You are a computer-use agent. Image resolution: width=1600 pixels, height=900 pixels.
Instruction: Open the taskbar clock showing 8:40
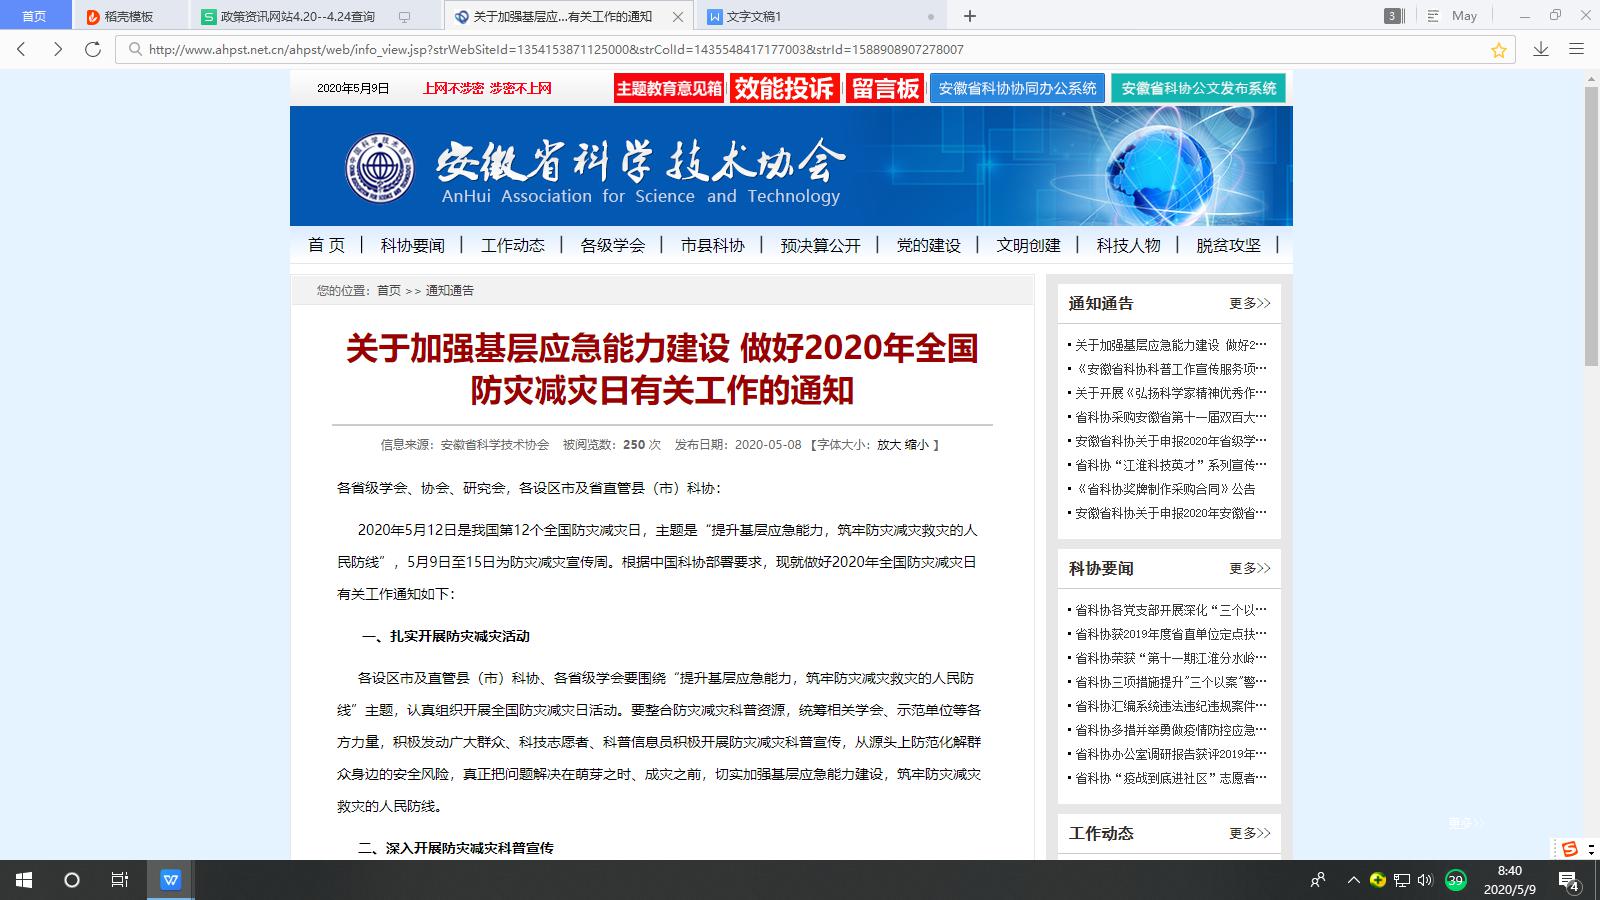(x=1510, y=880)
